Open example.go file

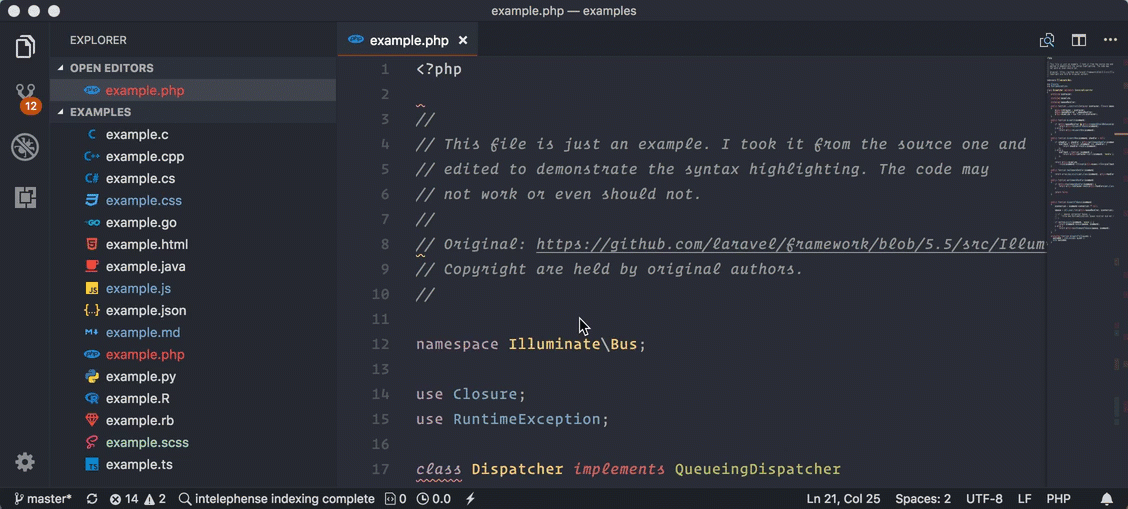tap(193, 223)
